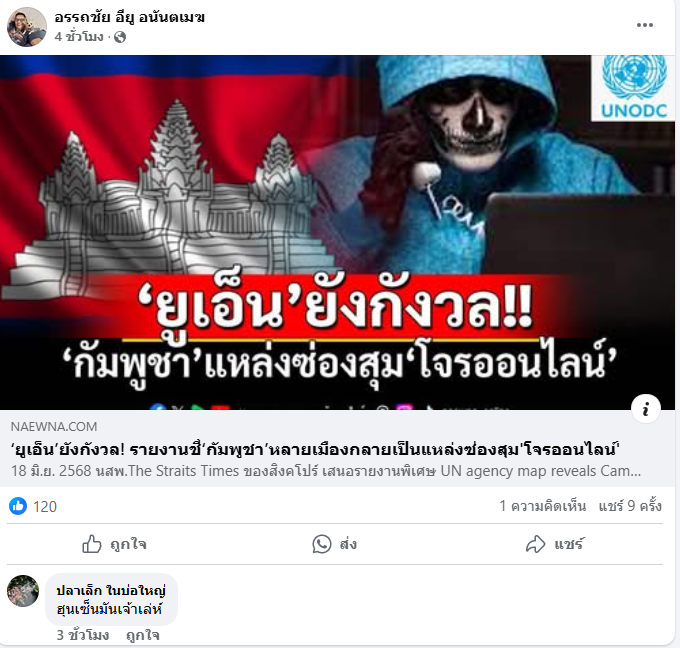Image resolution: width=680 pixels, height=648 pixels.
Task: Open commenter name ปลาเล็ก ในบ่อใหญ่
Action: coord(111,591)
